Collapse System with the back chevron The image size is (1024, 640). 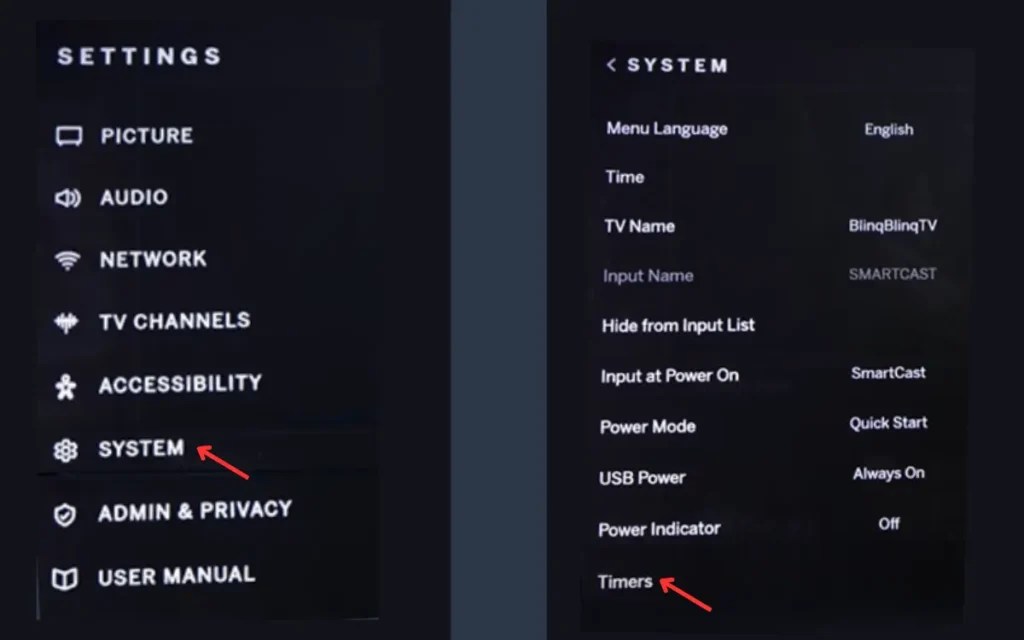click(611, 65)
